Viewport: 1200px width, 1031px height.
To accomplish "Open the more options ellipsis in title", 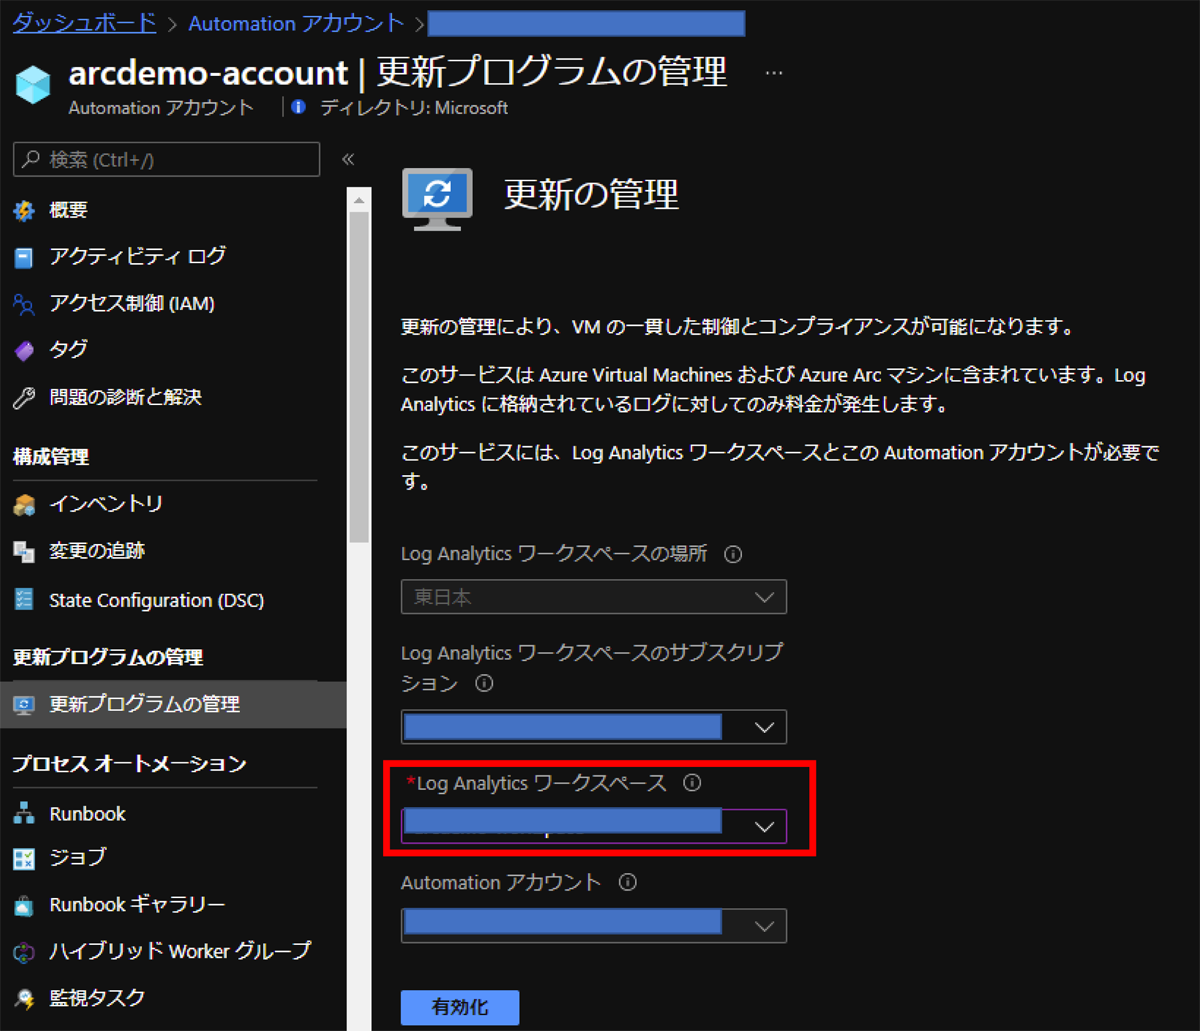I will point(774,73).
